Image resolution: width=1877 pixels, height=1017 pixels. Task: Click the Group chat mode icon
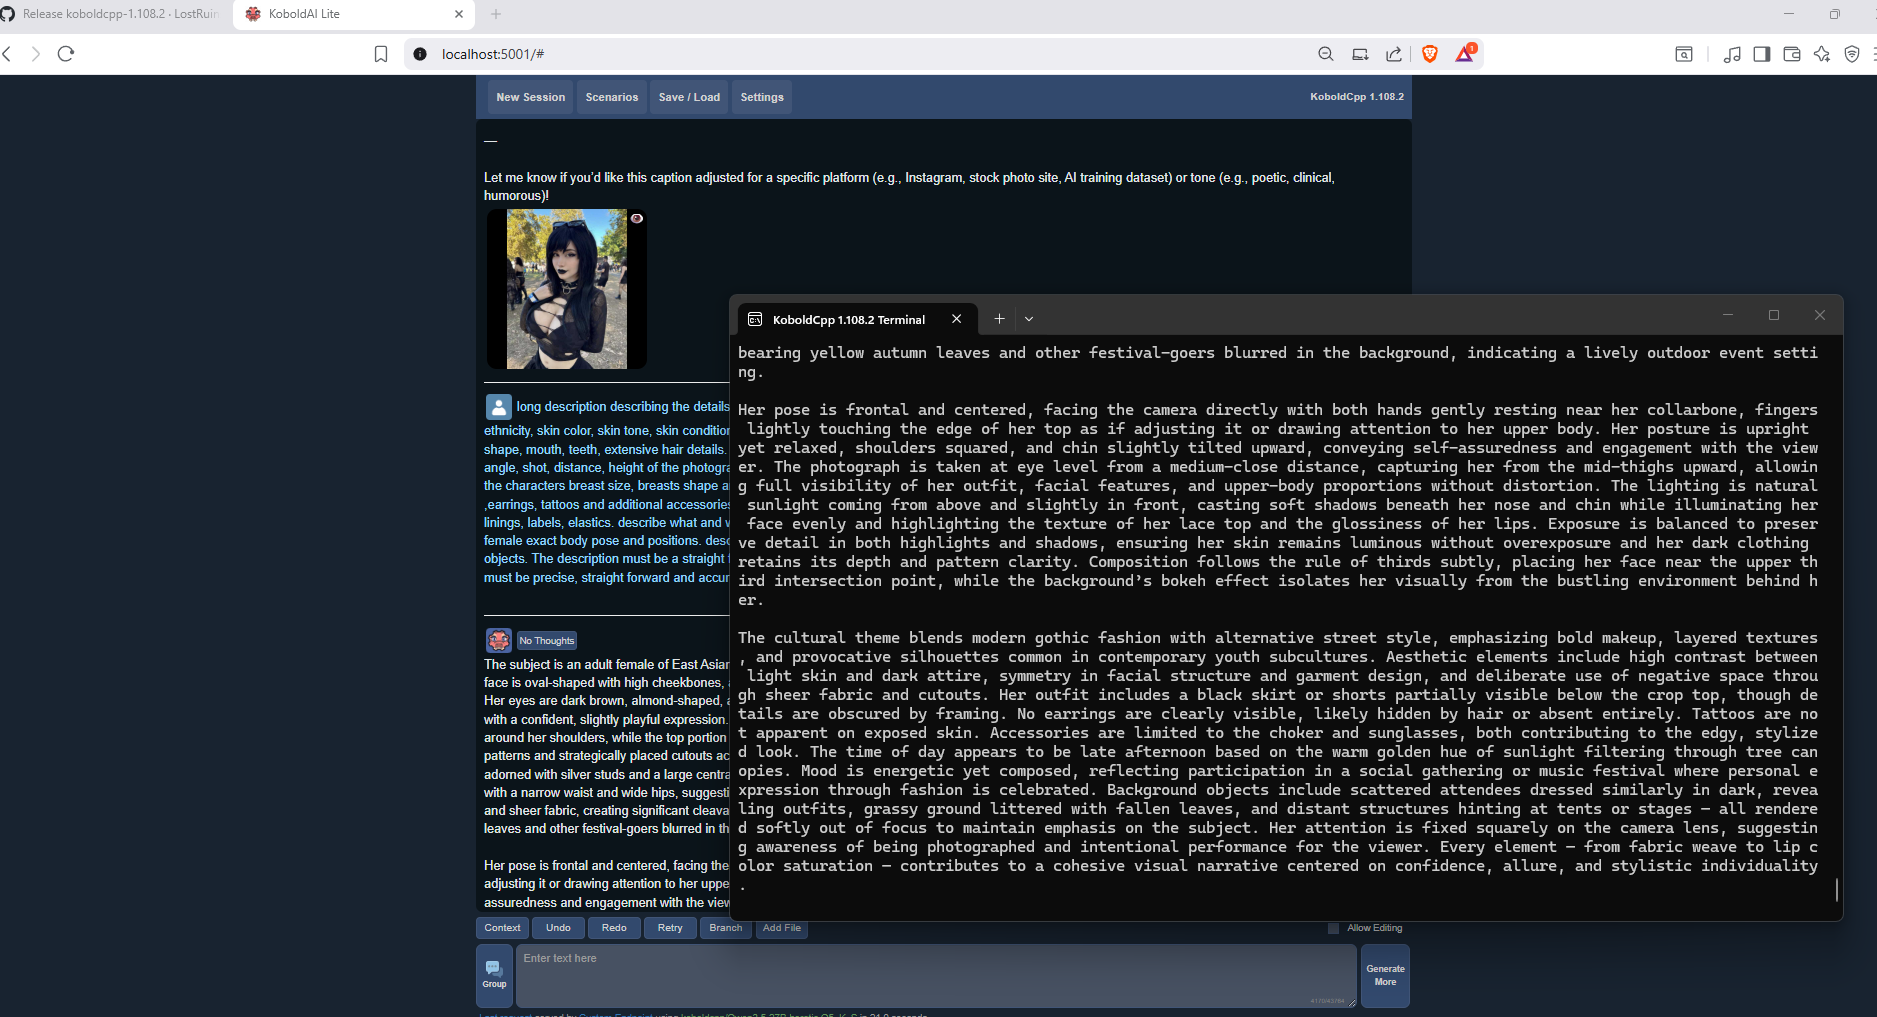(x=494, y=975)
